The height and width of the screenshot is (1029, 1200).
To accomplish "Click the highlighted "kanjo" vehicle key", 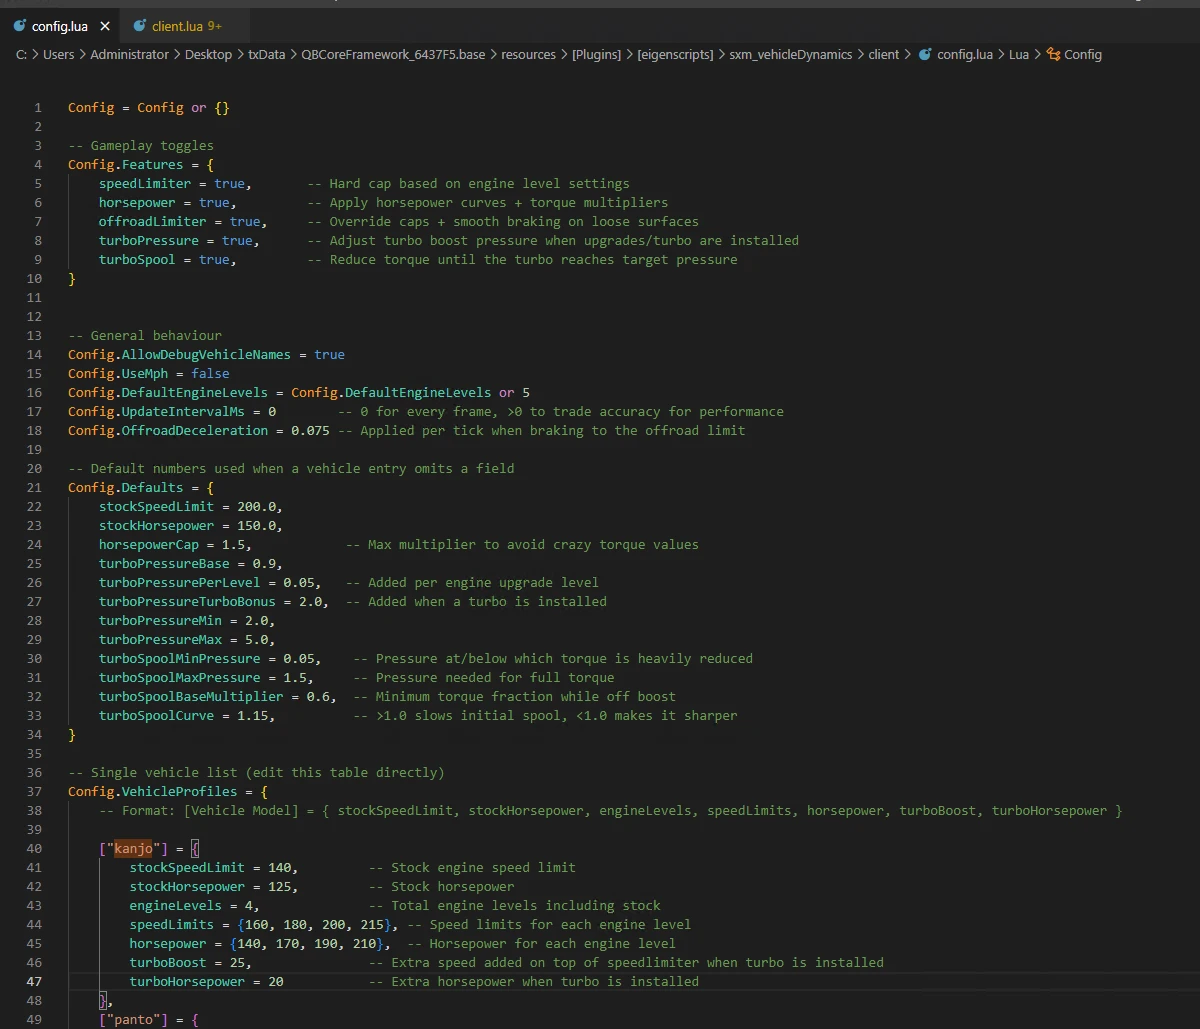I will click(133, 849).
